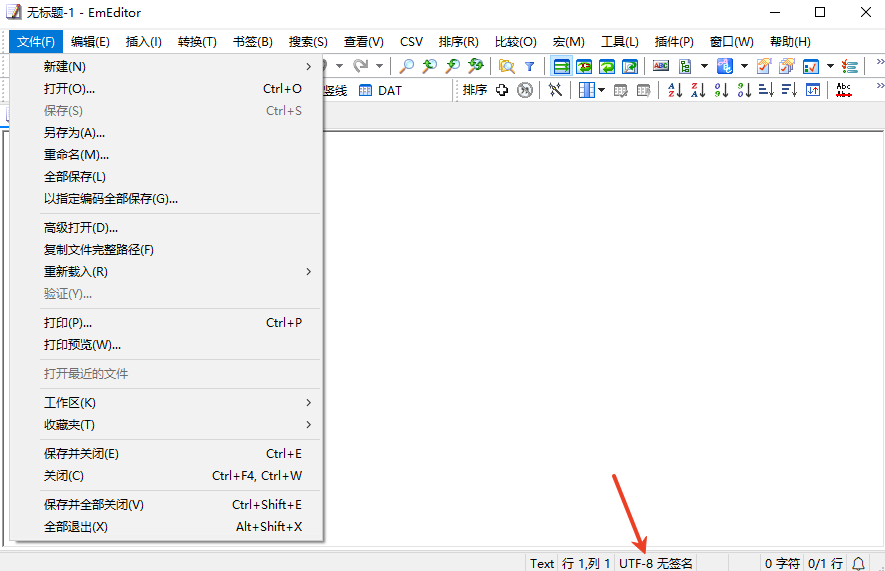Click the Wrap by Characters icon
Image resolution: width=885 pixels, height=571 pixels.
click(584, 66)
